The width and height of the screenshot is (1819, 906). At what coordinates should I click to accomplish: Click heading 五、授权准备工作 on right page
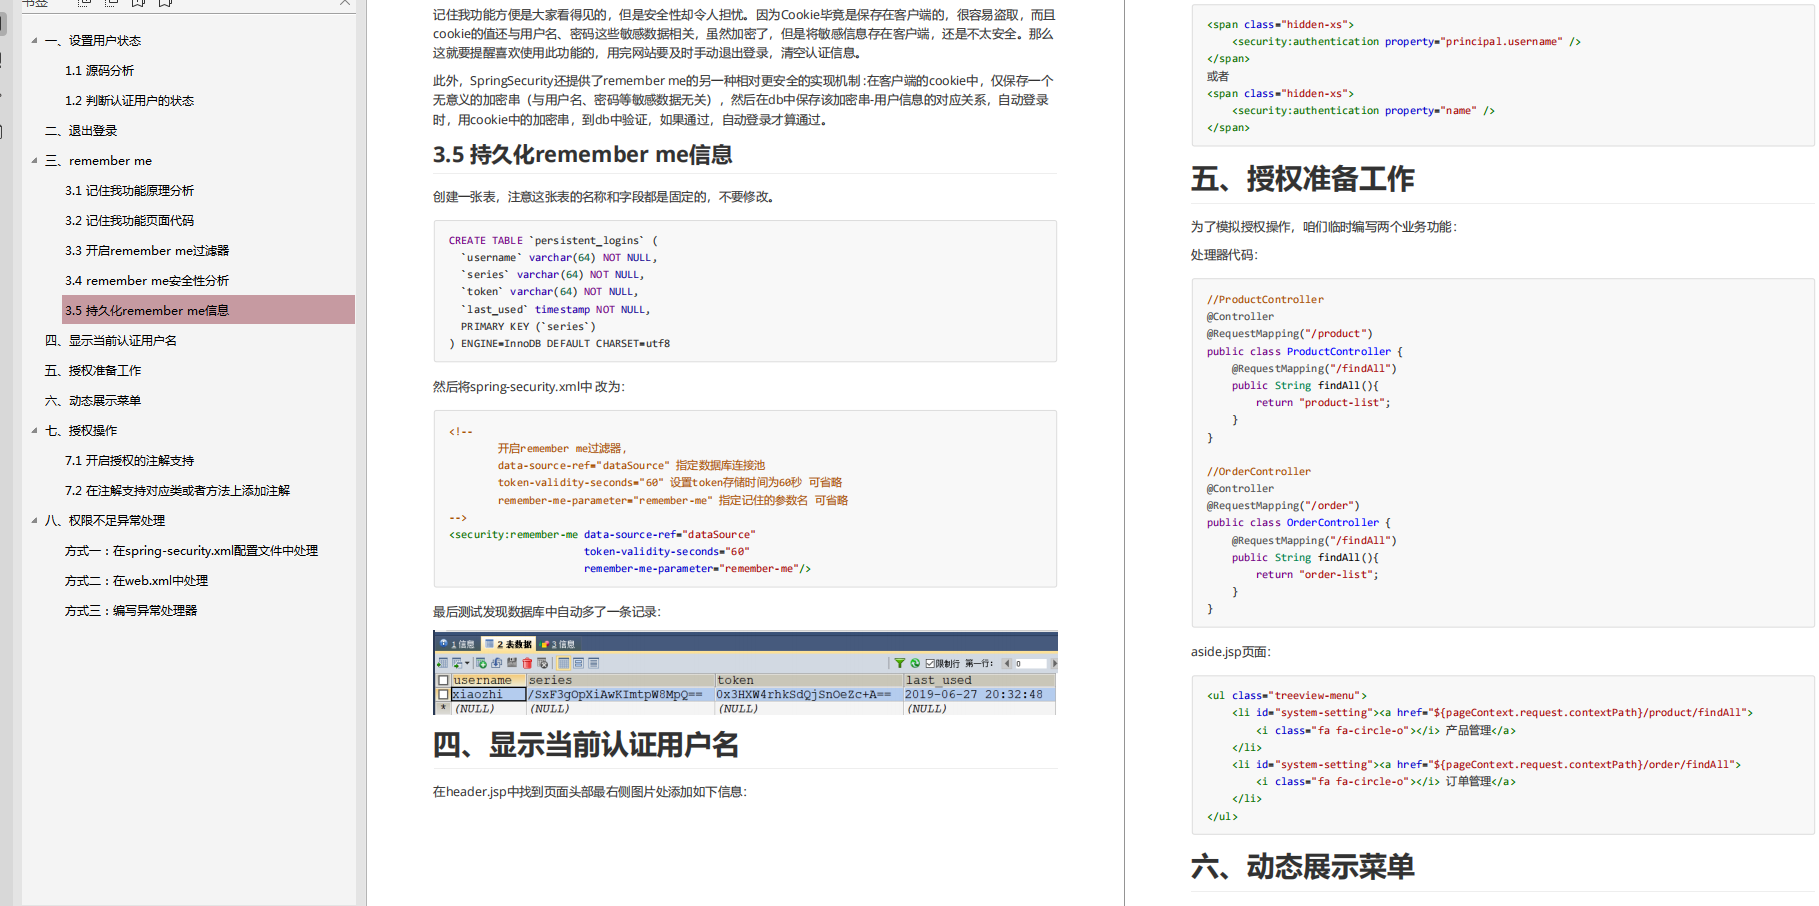[1302, 179]
